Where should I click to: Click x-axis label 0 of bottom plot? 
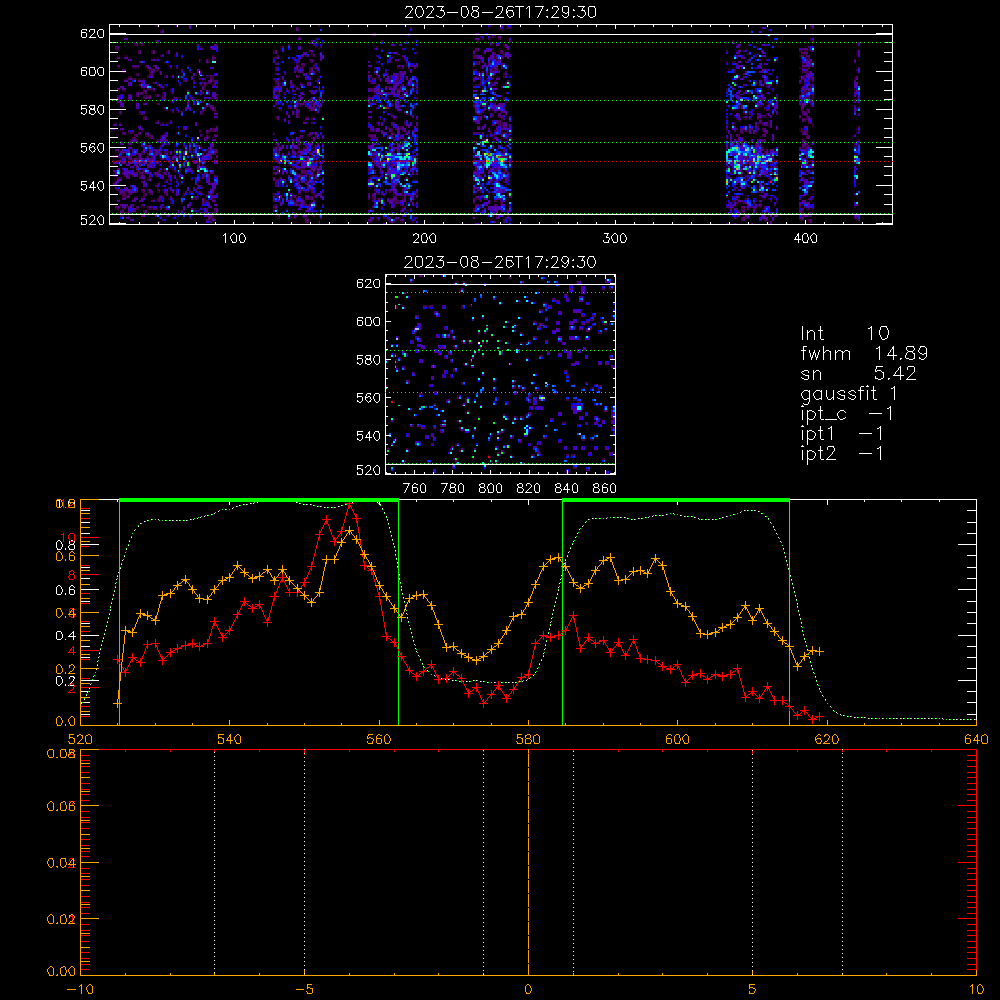[528, 989]
